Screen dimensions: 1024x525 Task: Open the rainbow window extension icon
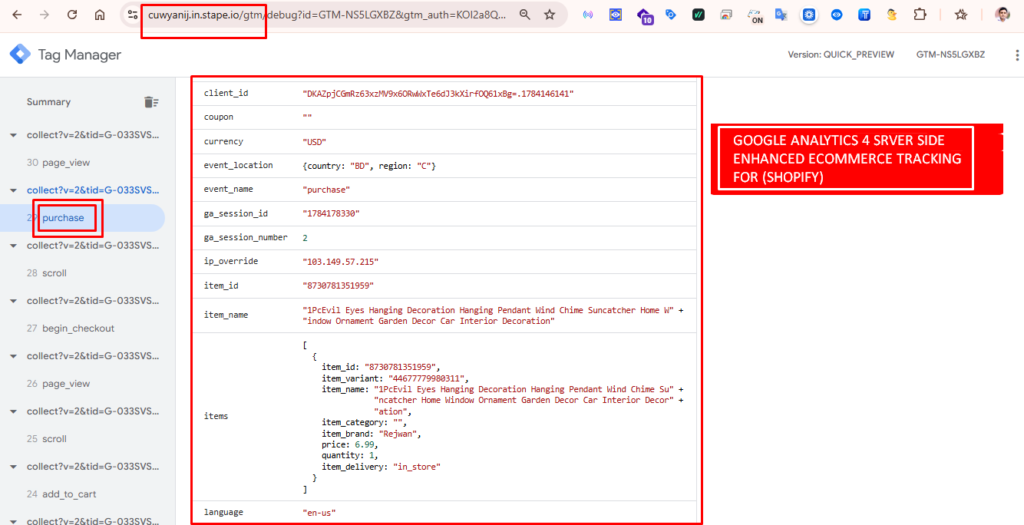[726, 14]
